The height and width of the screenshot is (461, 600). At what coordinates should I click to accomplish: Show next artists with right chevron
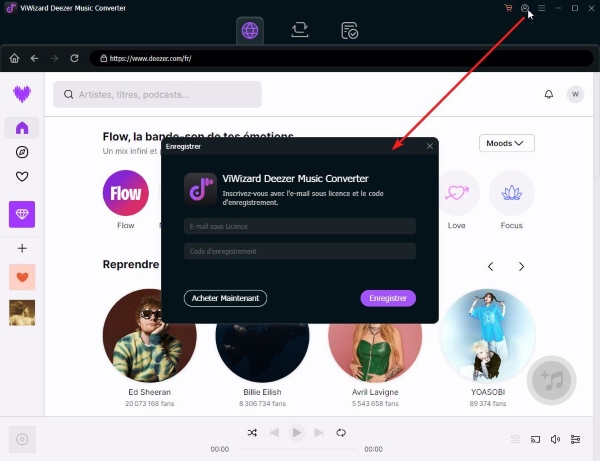[521, 267]
